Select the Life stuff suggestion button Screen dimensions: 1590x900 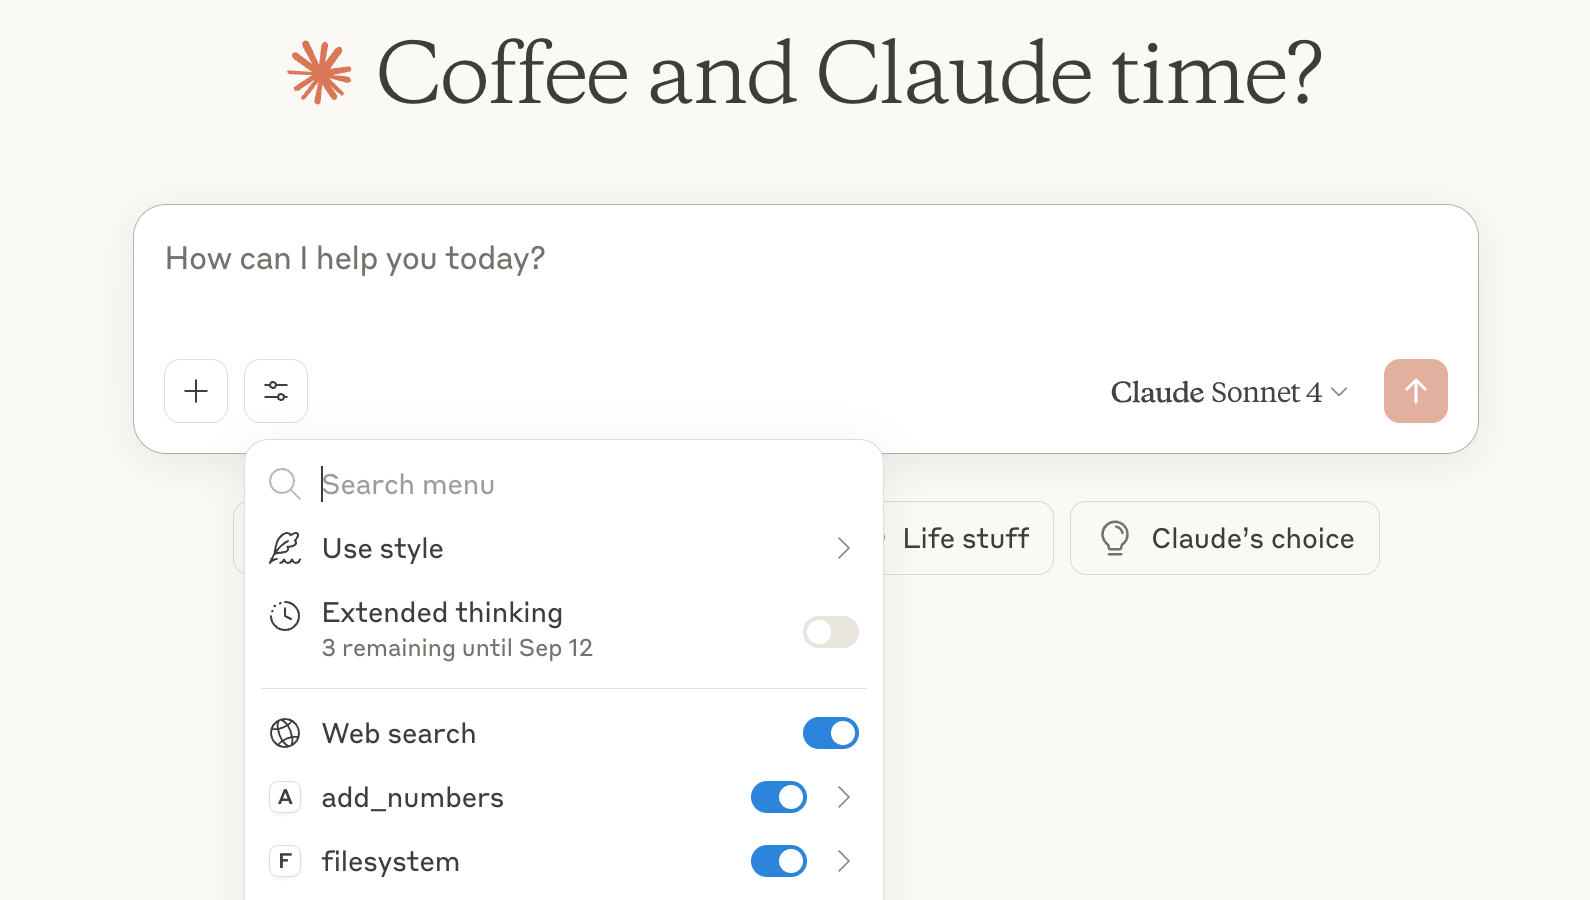(x=966, y=538)
